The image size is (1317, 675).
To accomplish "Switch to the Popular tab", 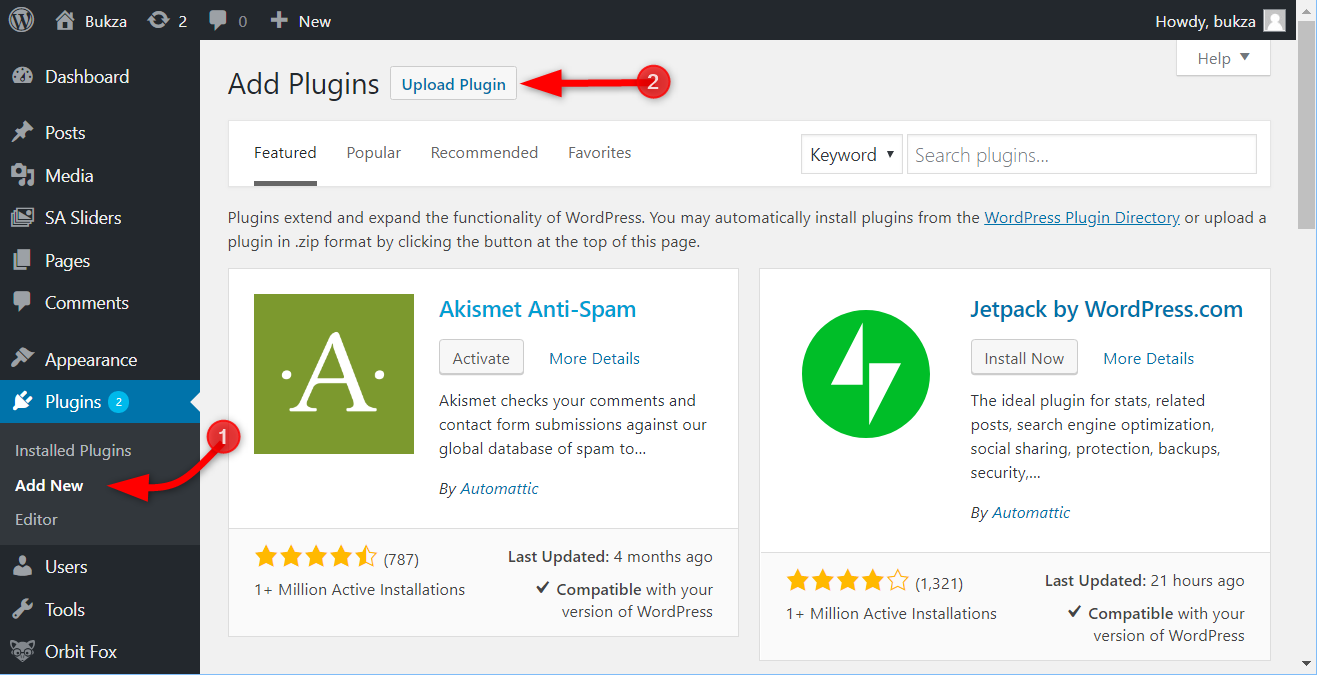I will (x=374, y=153).
